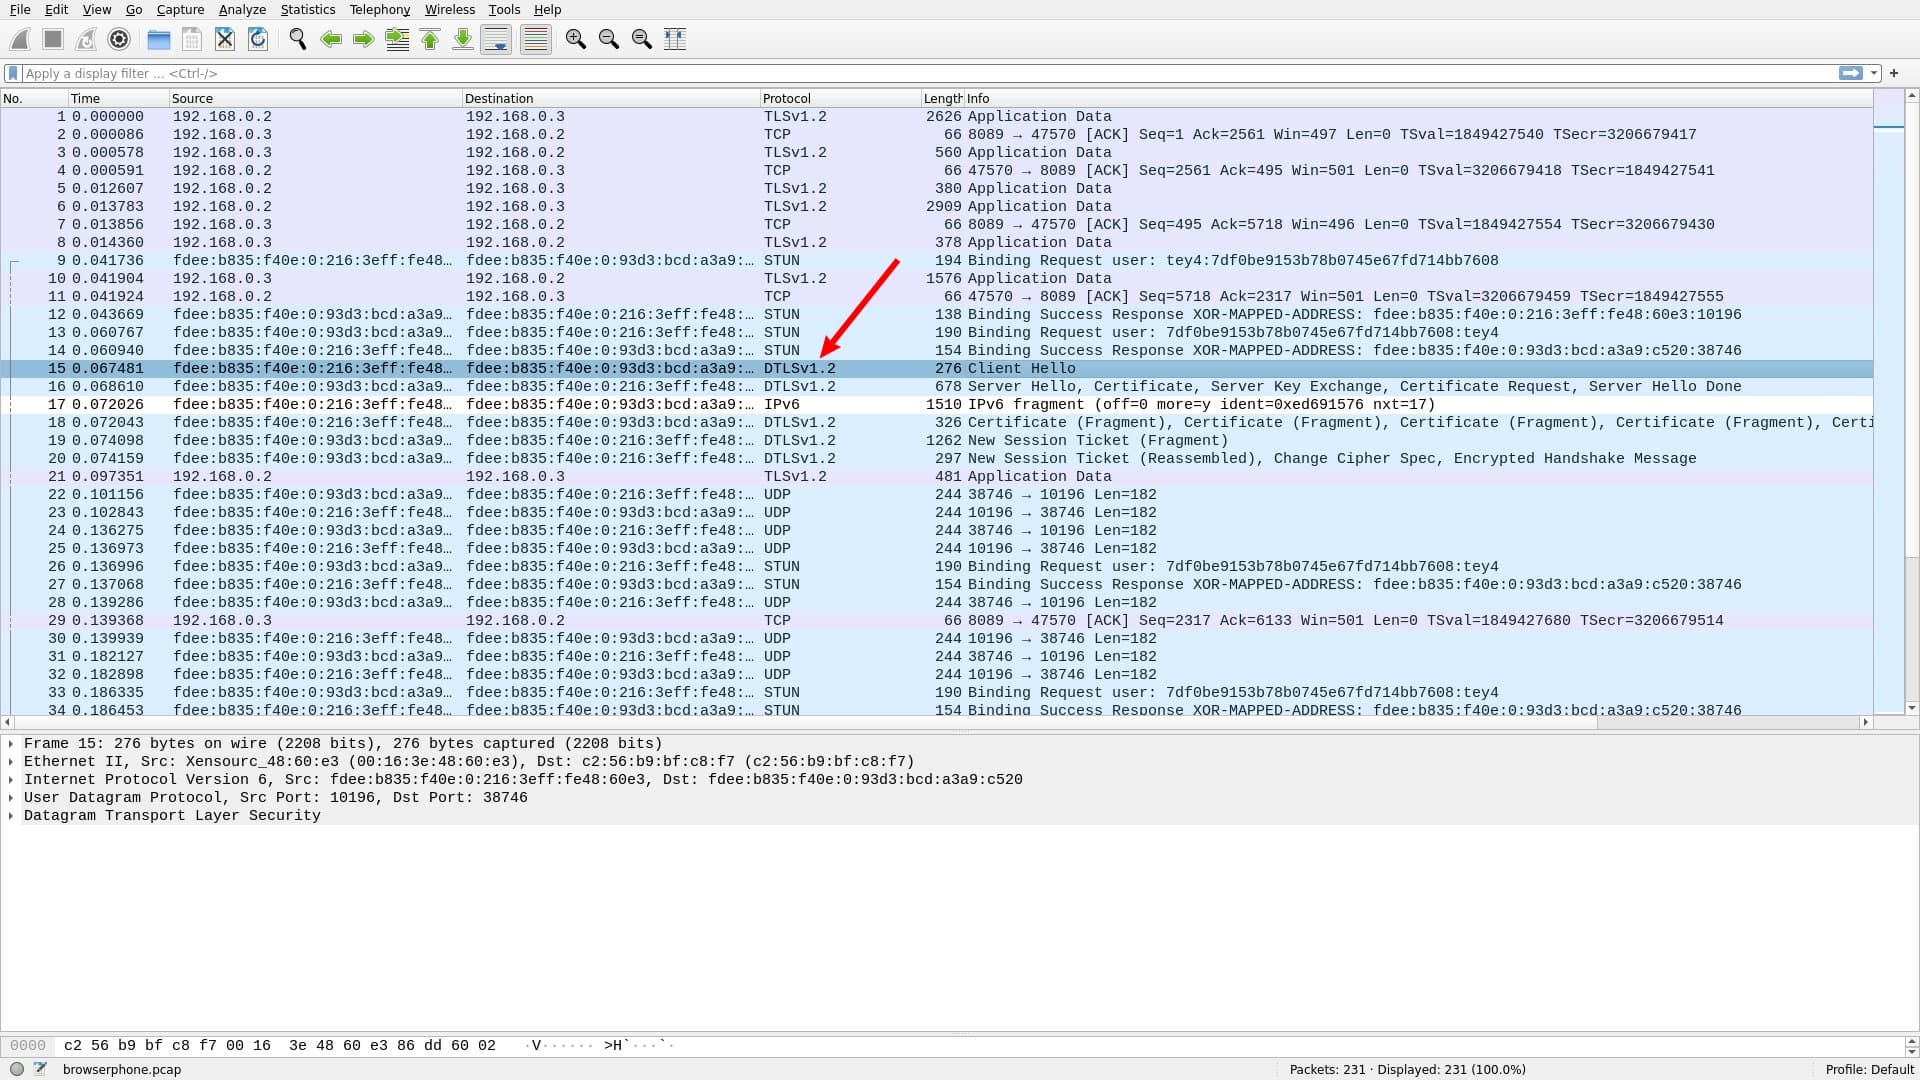Expand Datagram Transport Layer Security details

coord(11,816)
